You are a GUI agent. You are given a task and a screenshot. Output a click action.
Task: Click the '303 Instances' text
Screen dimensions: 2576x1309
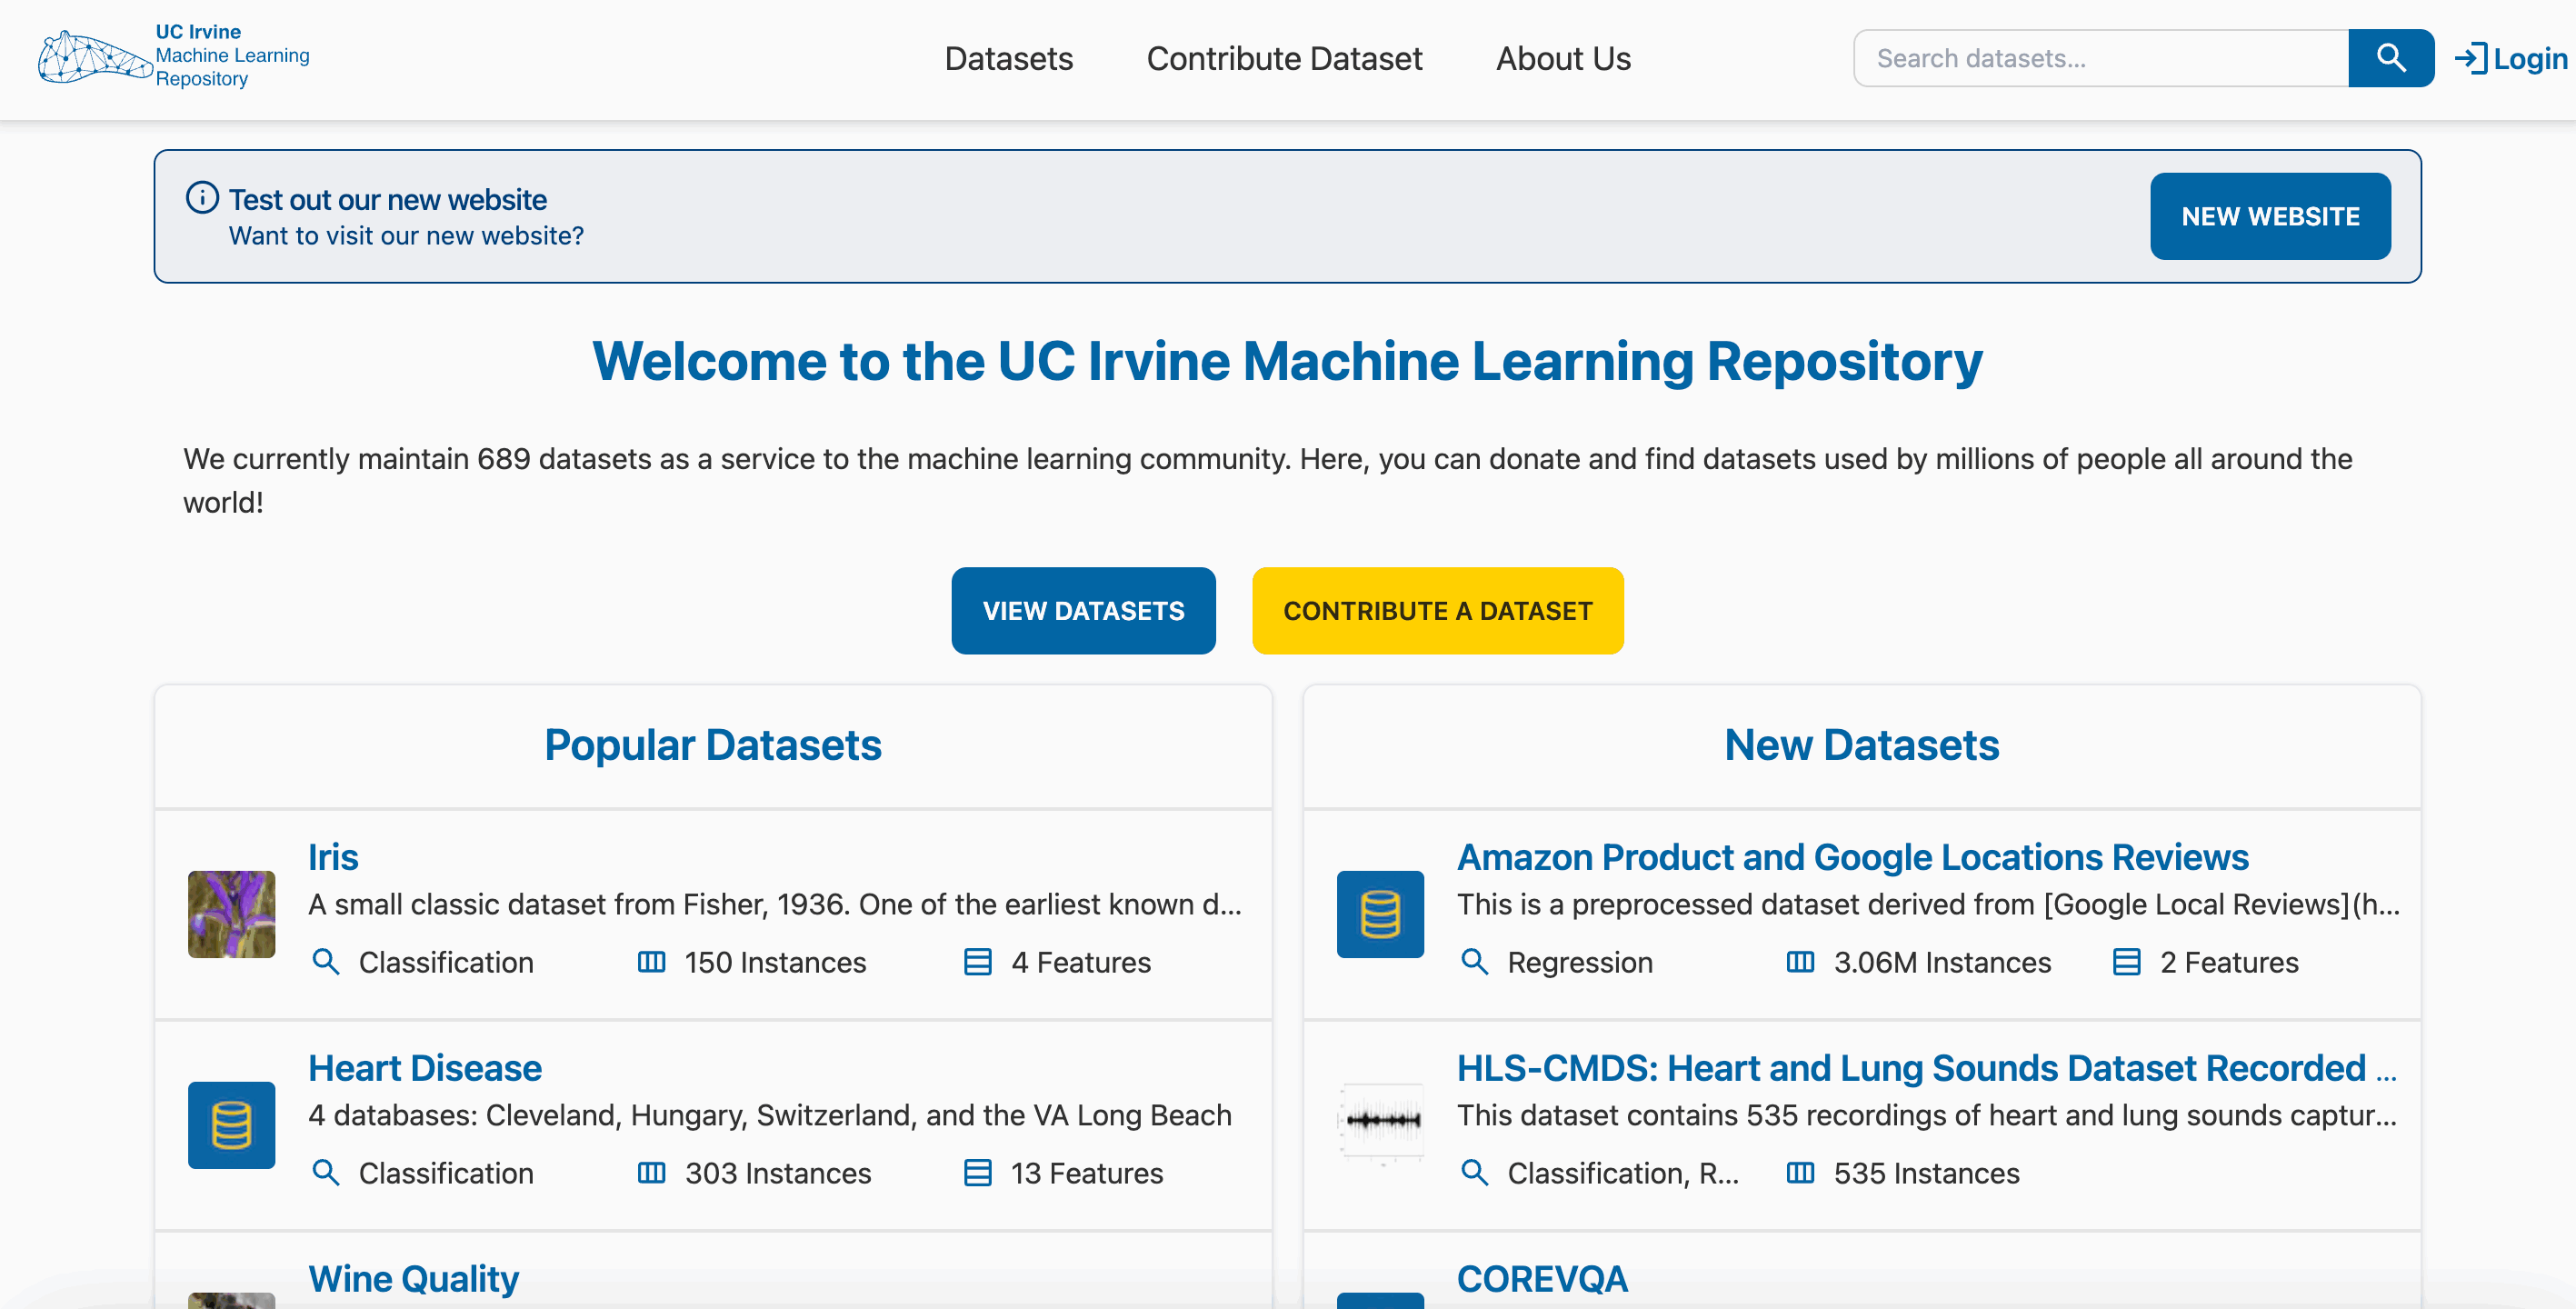pos(778,1173)
